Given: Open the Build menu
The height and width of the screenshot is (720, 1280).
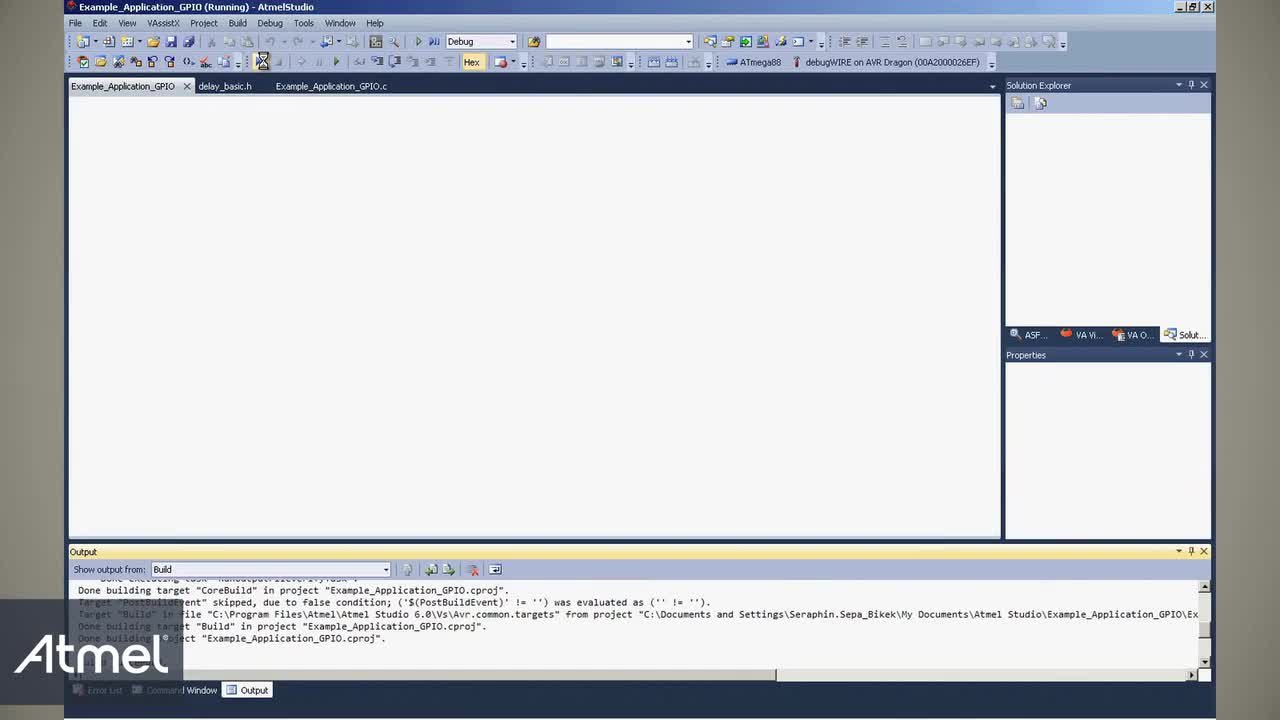Looking at the screenshot, I should pos(237,23).
